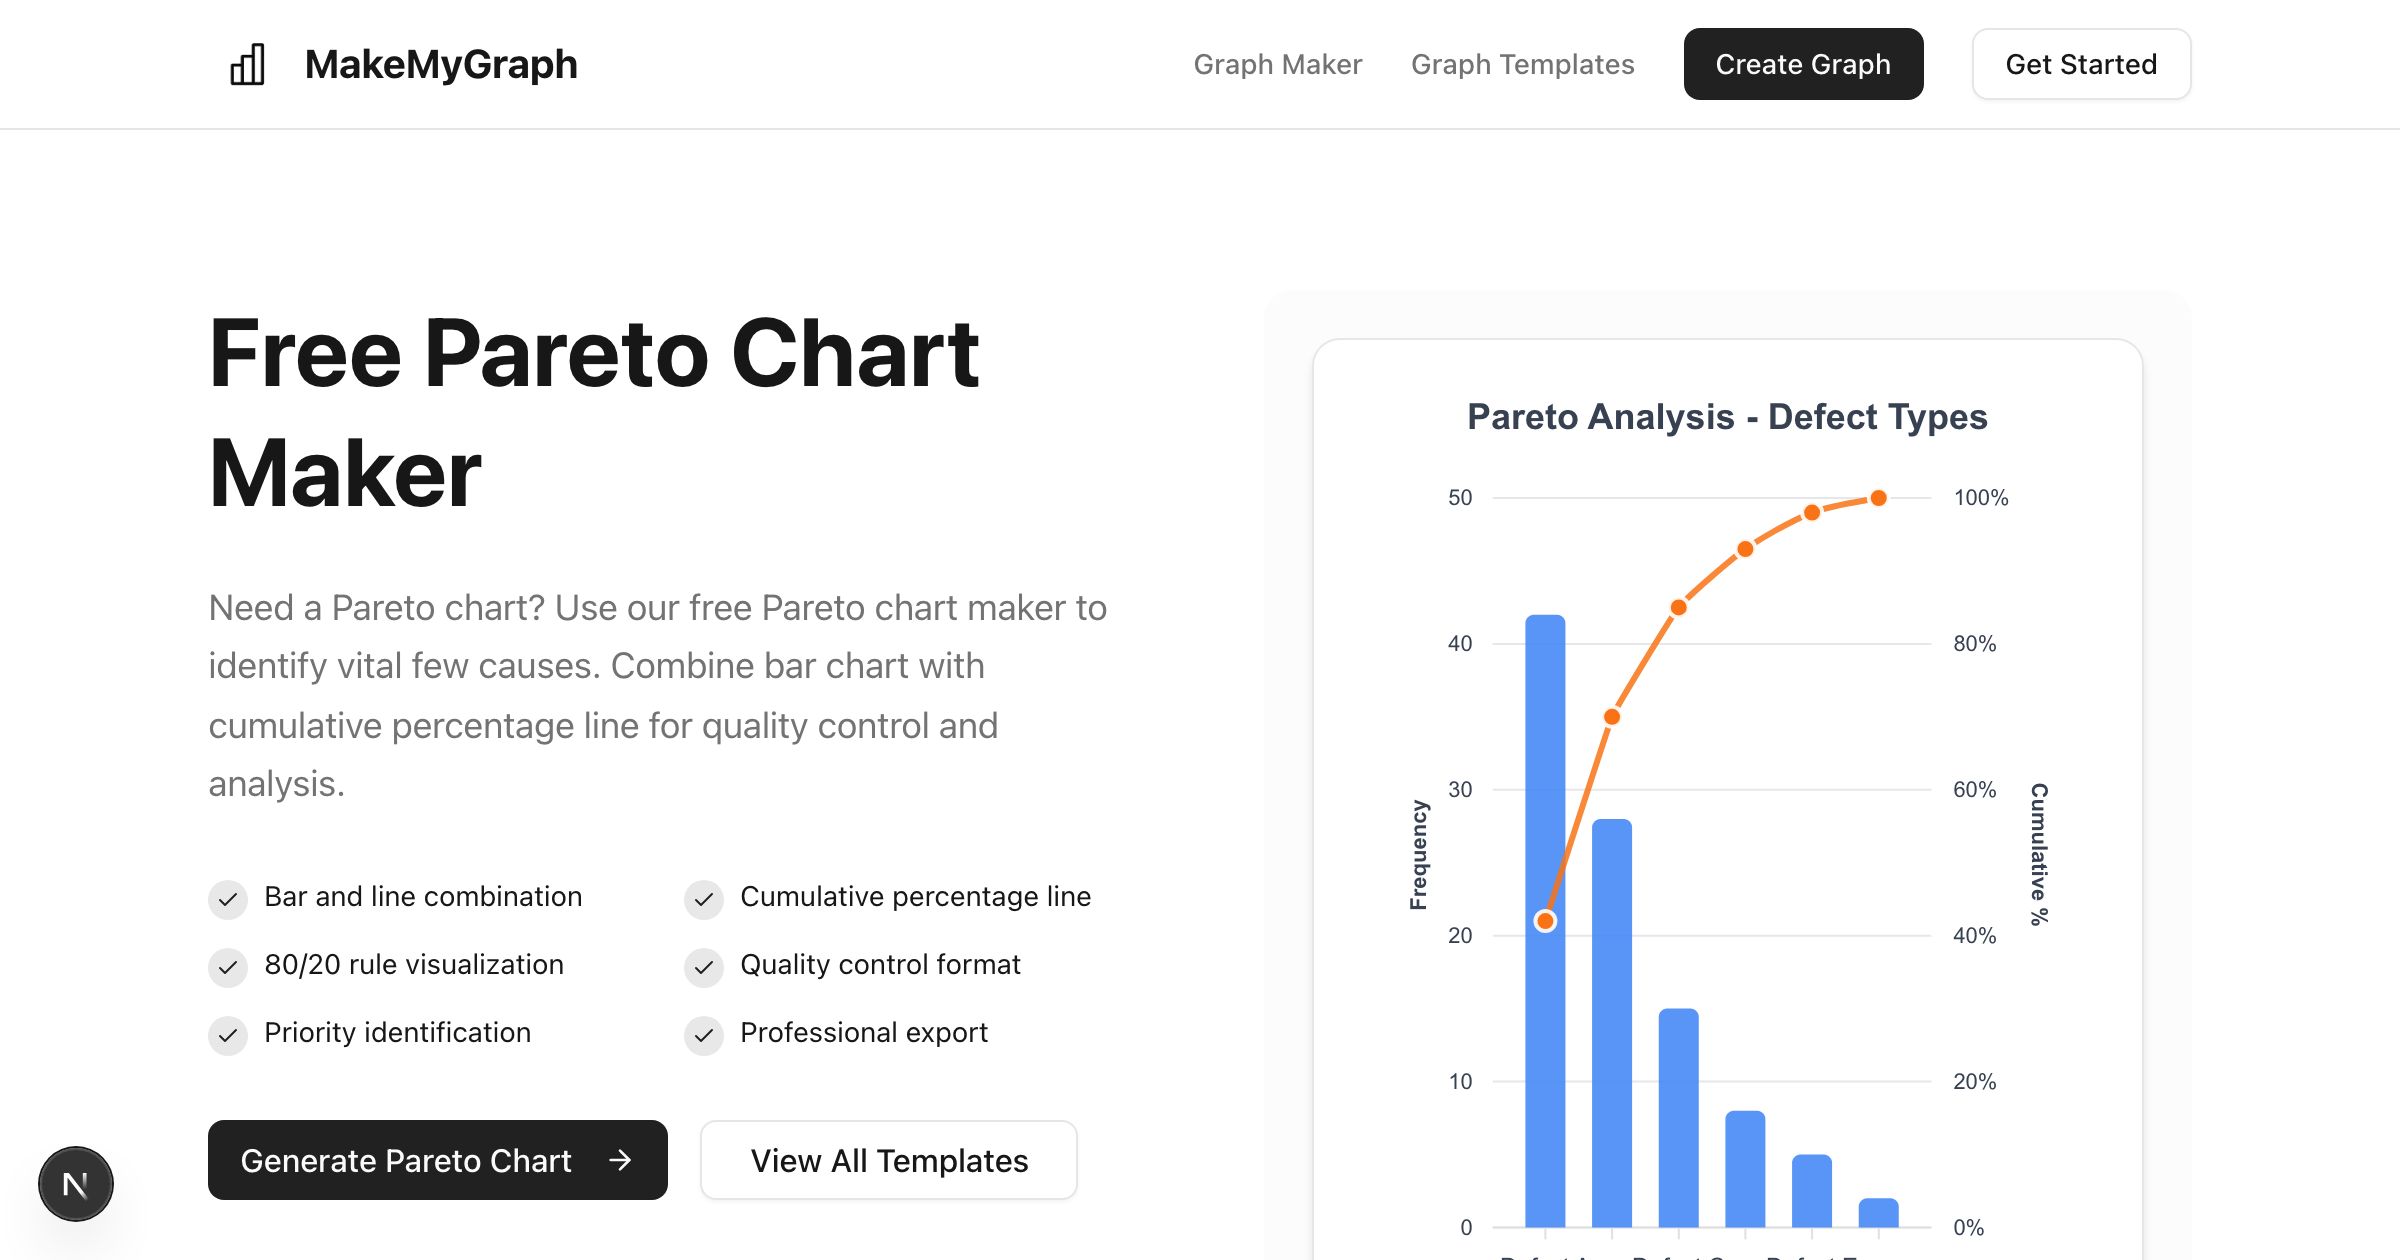Screen dimensions: 2400x1260
Task: Click checkmark icon beside Professional export
Action: 704,1035
